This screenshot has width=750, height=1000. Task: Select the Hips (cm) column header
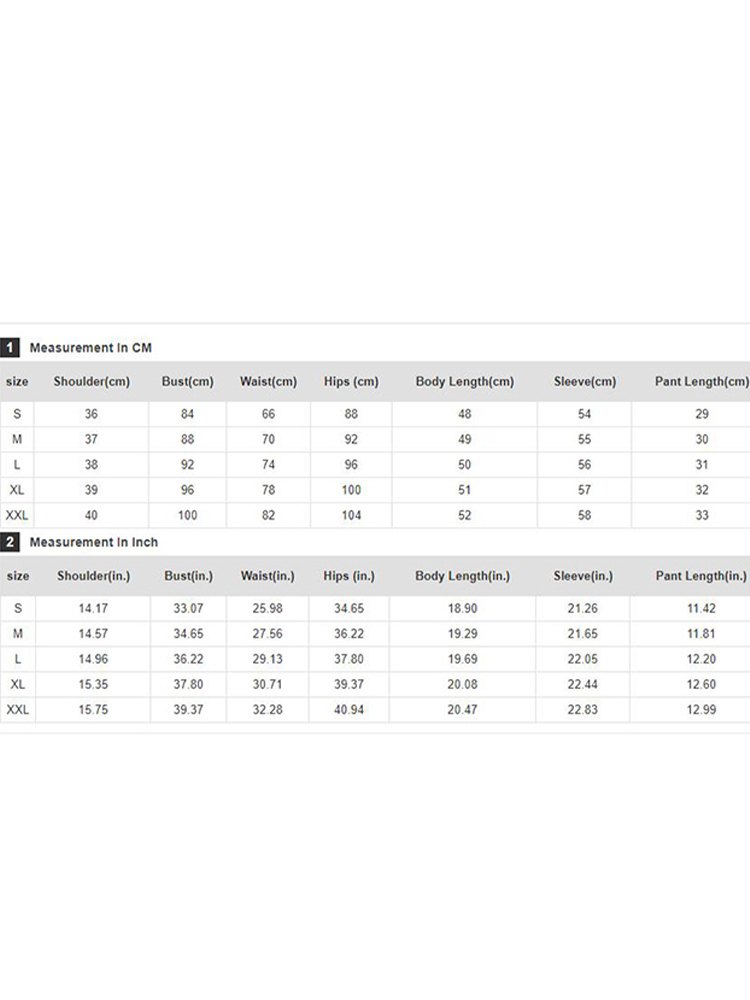pyautogui.click(x=351, y=382)
